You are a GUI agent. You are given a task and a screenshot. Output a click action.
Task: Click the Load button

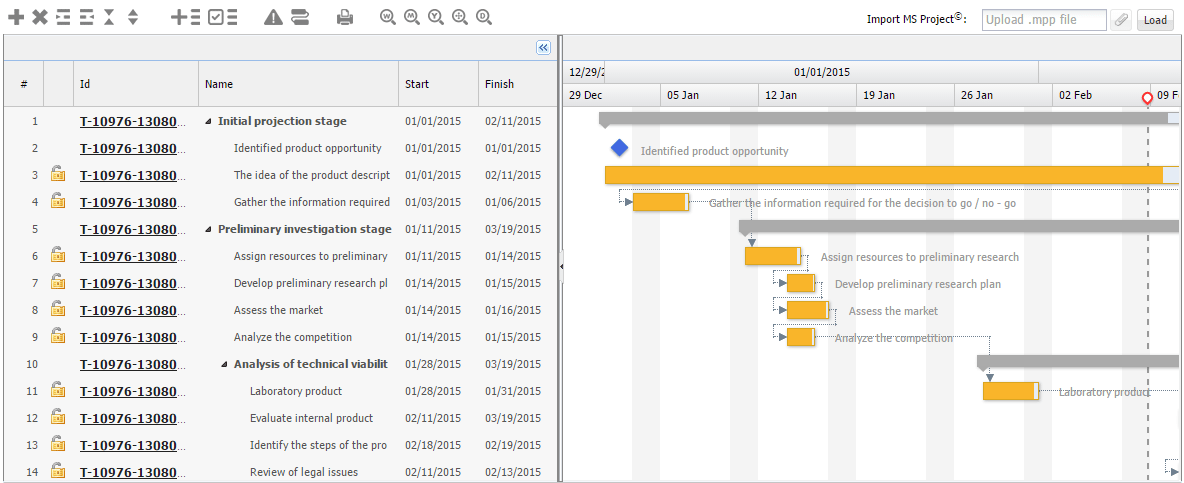click(x=1155, y=20)
